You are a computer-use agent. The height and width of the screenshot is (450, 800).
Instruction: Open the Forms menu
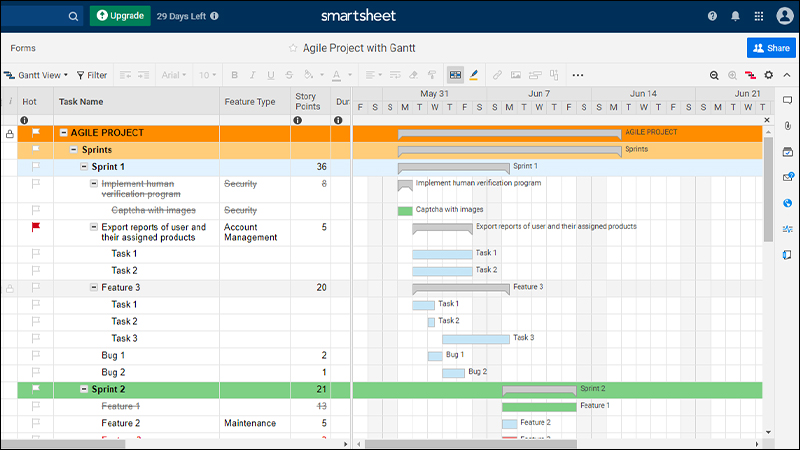pos(23,48)
